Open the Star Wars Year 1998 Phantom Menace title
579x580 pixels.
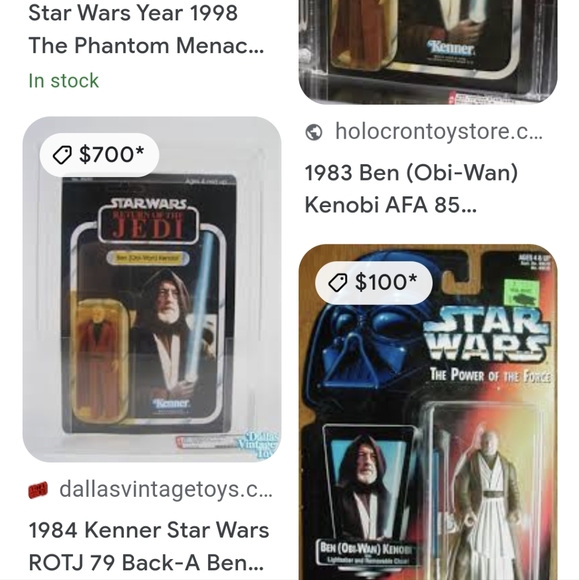pyautogui.click(x=146, y=29)
